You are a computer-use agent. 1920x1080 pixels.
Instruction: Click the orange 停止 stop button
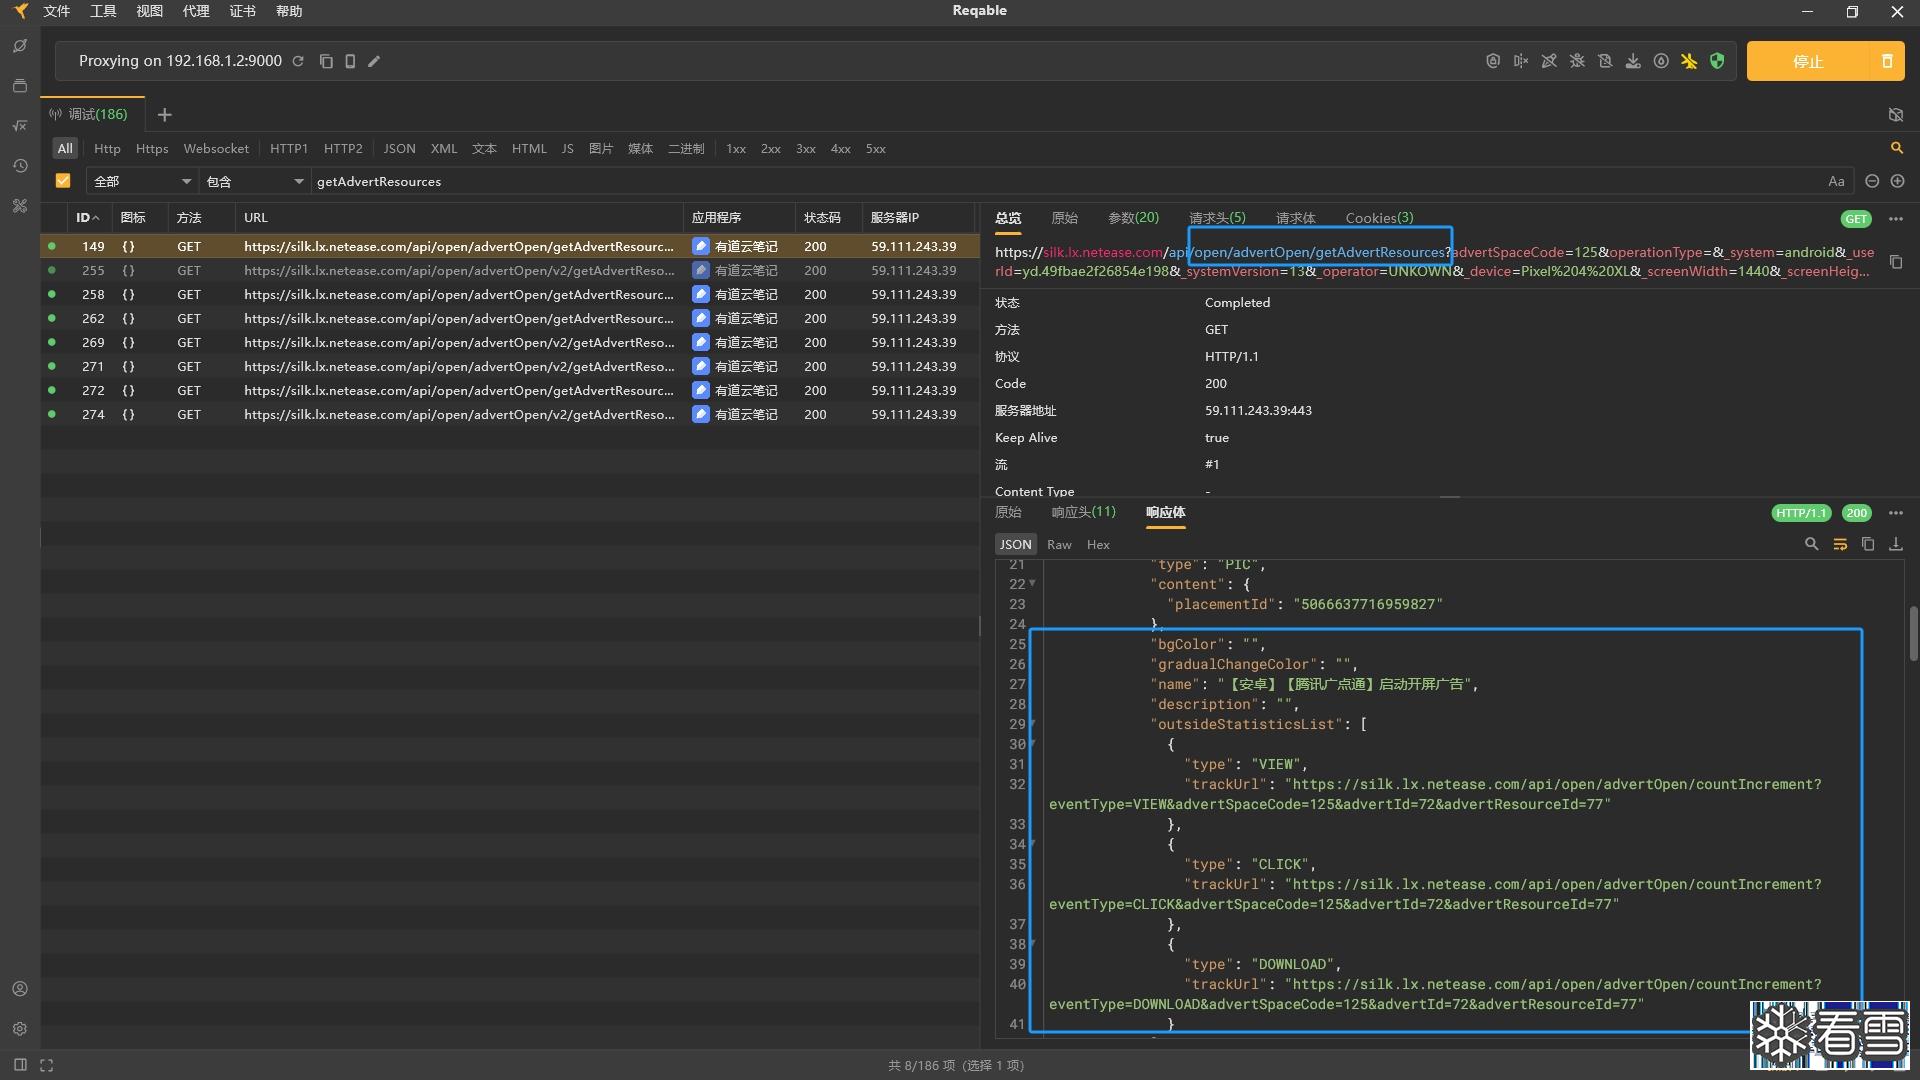point(1807,61)
